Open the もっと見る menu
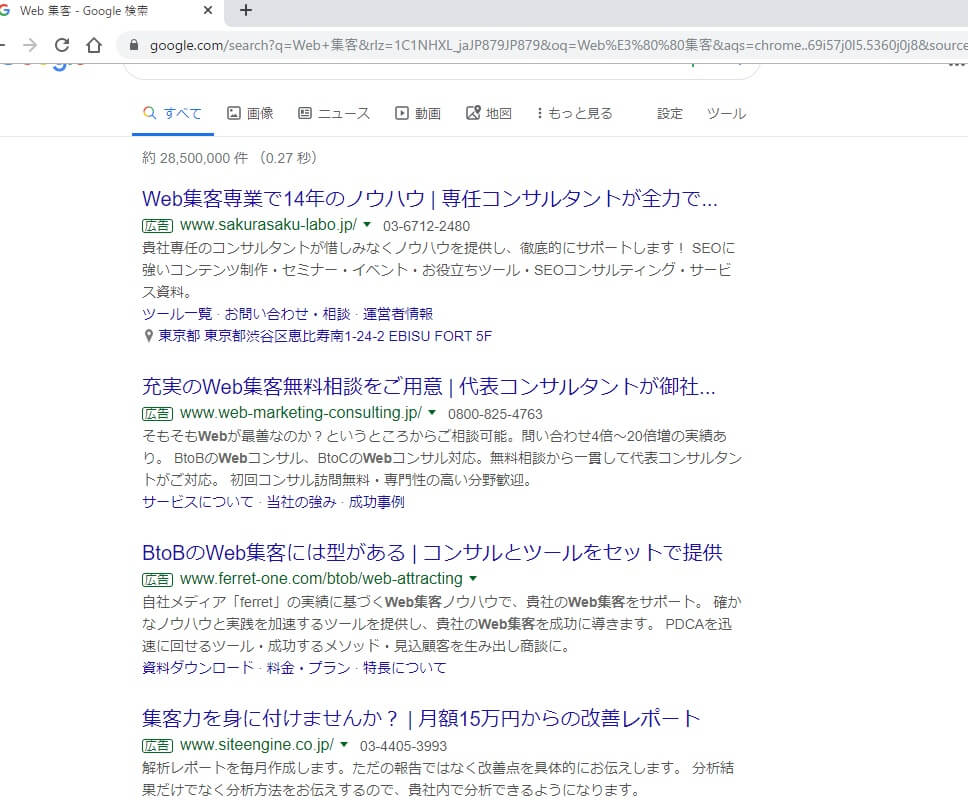This screenshot has height=803, width=968. 575,114
